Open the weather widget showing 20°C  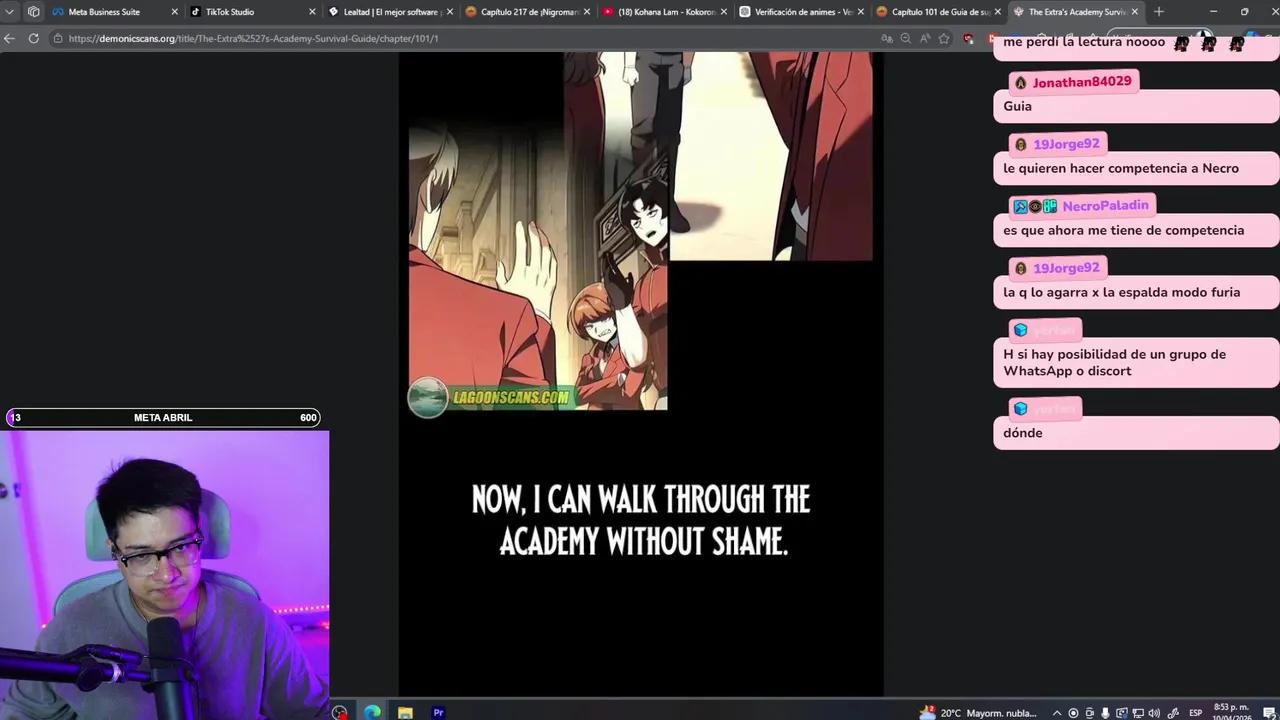pyautogui.click(x=977, y=712)
